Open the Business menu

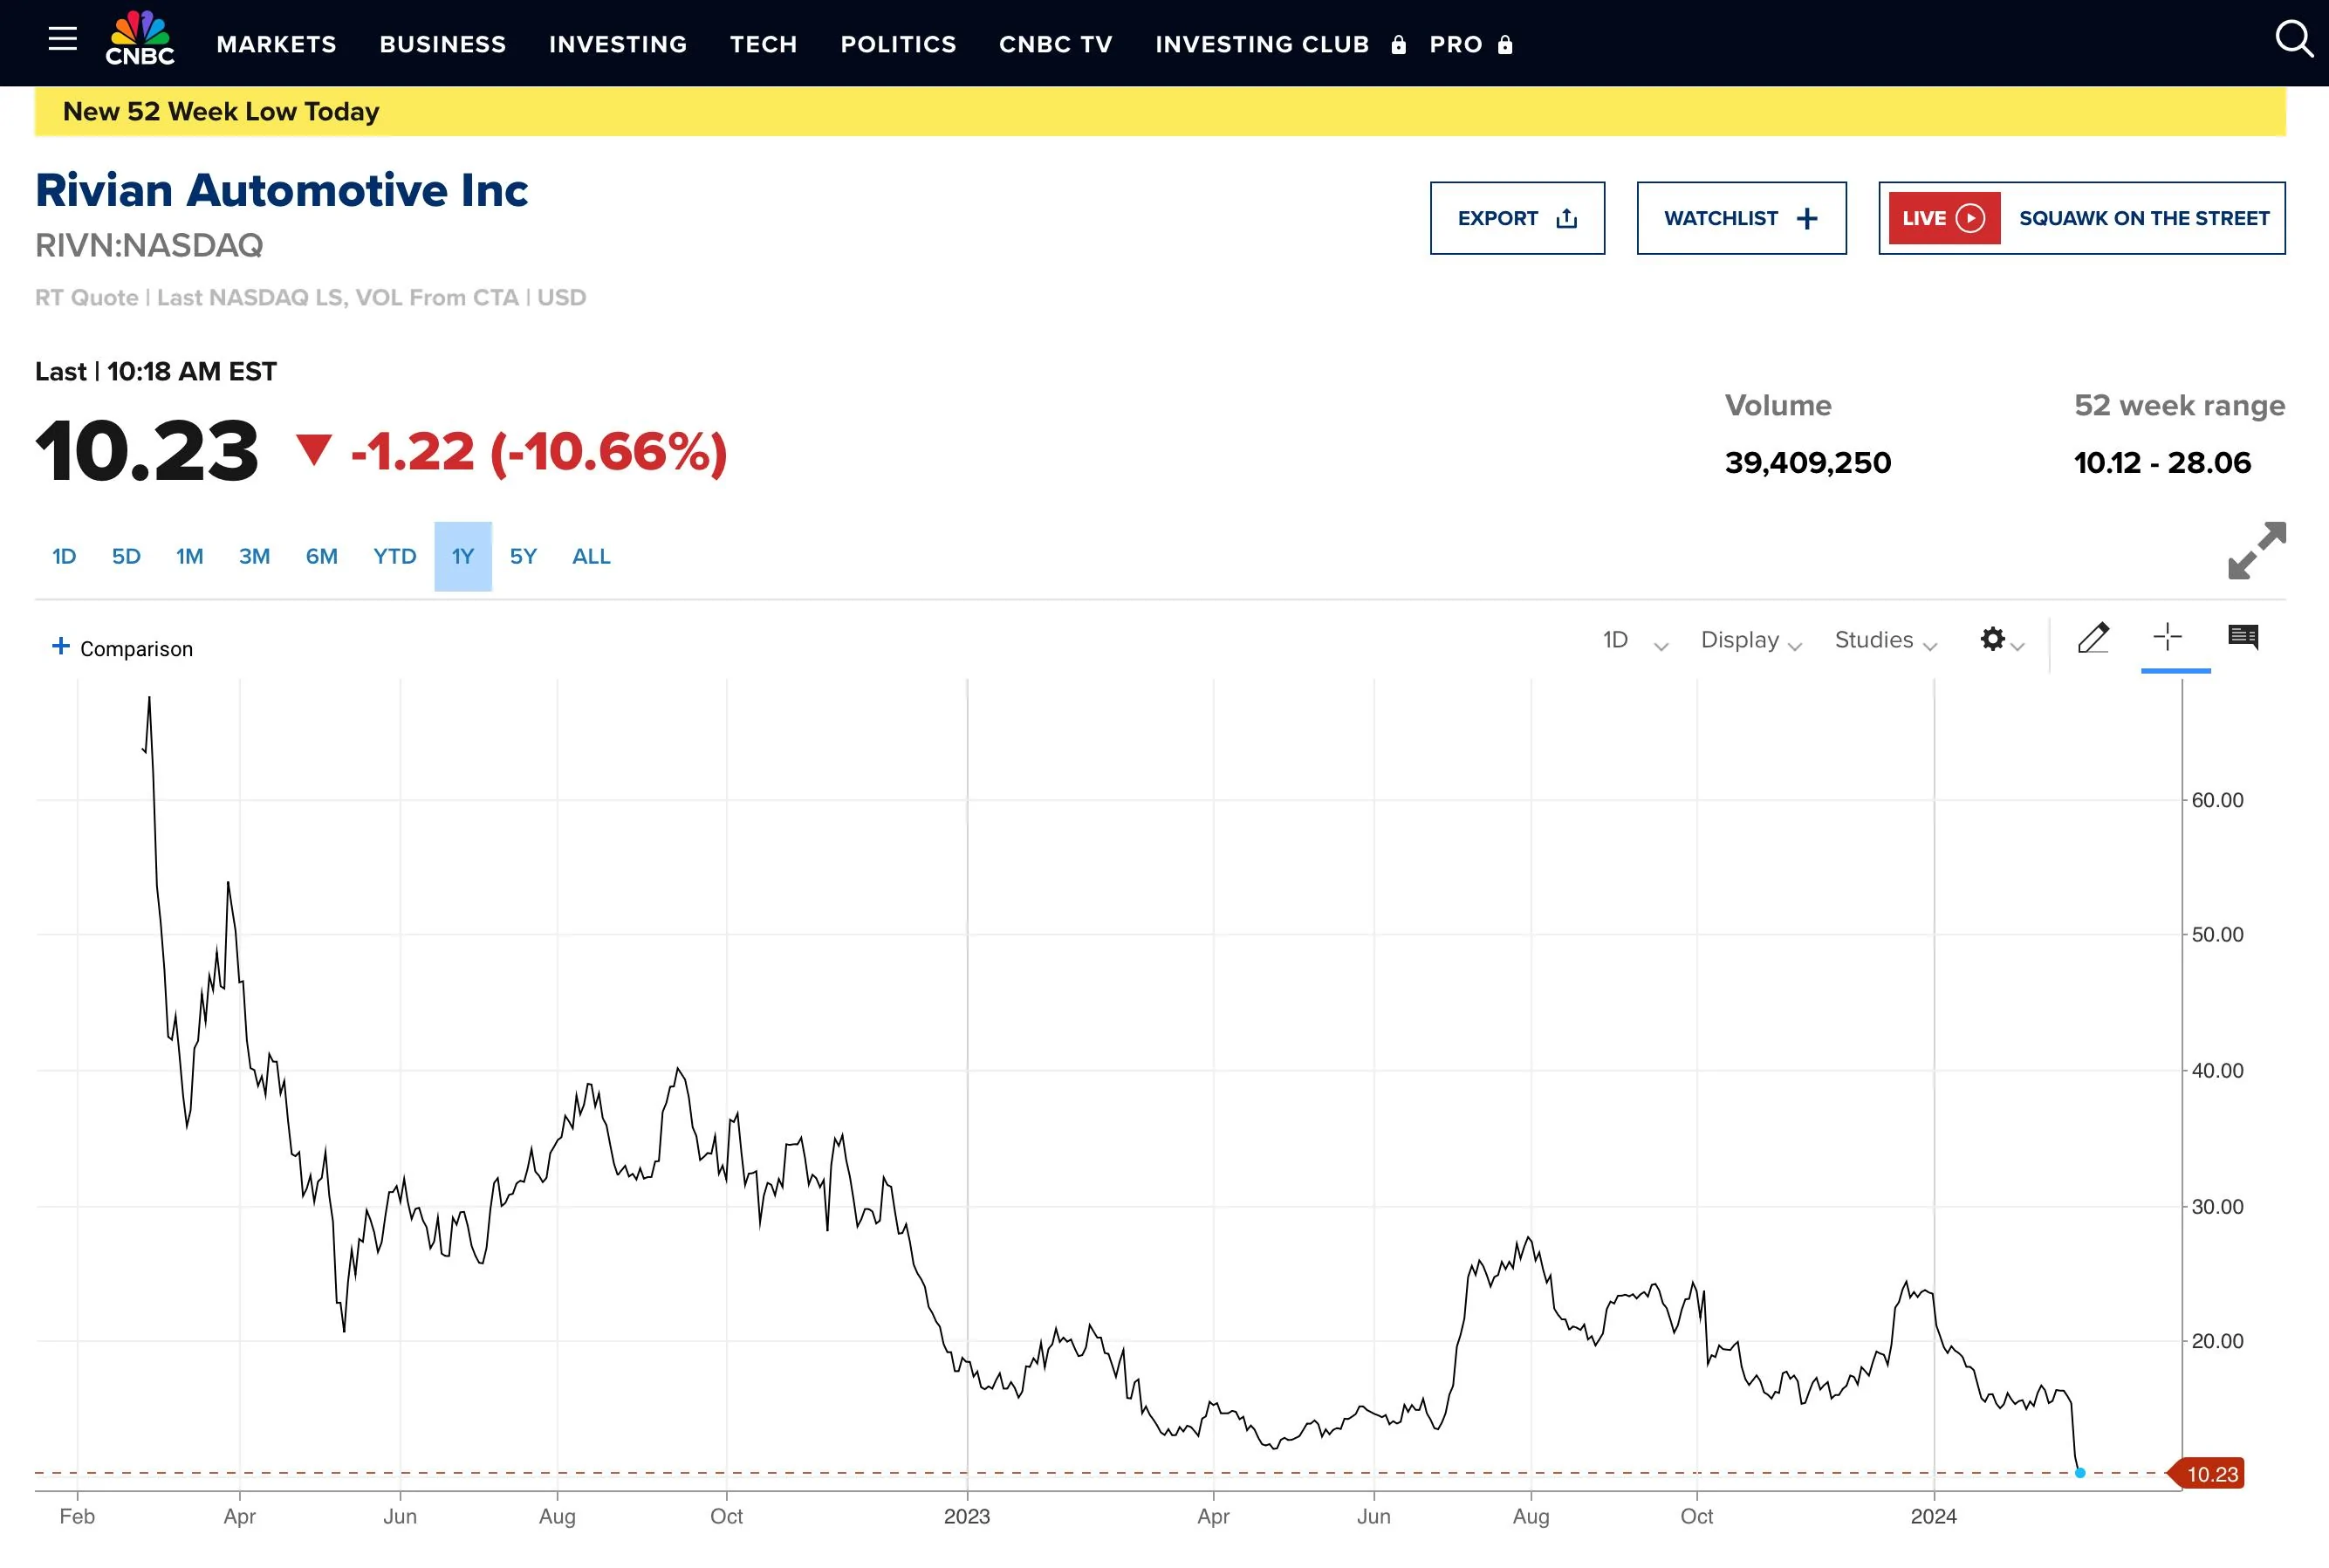point(443,44)
